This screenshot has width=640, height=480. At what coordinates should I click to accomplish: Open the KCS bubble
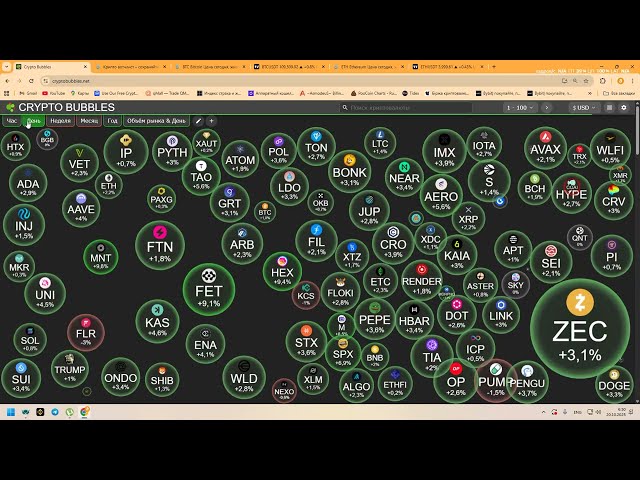pyautogui.click(x=306, y=295)
